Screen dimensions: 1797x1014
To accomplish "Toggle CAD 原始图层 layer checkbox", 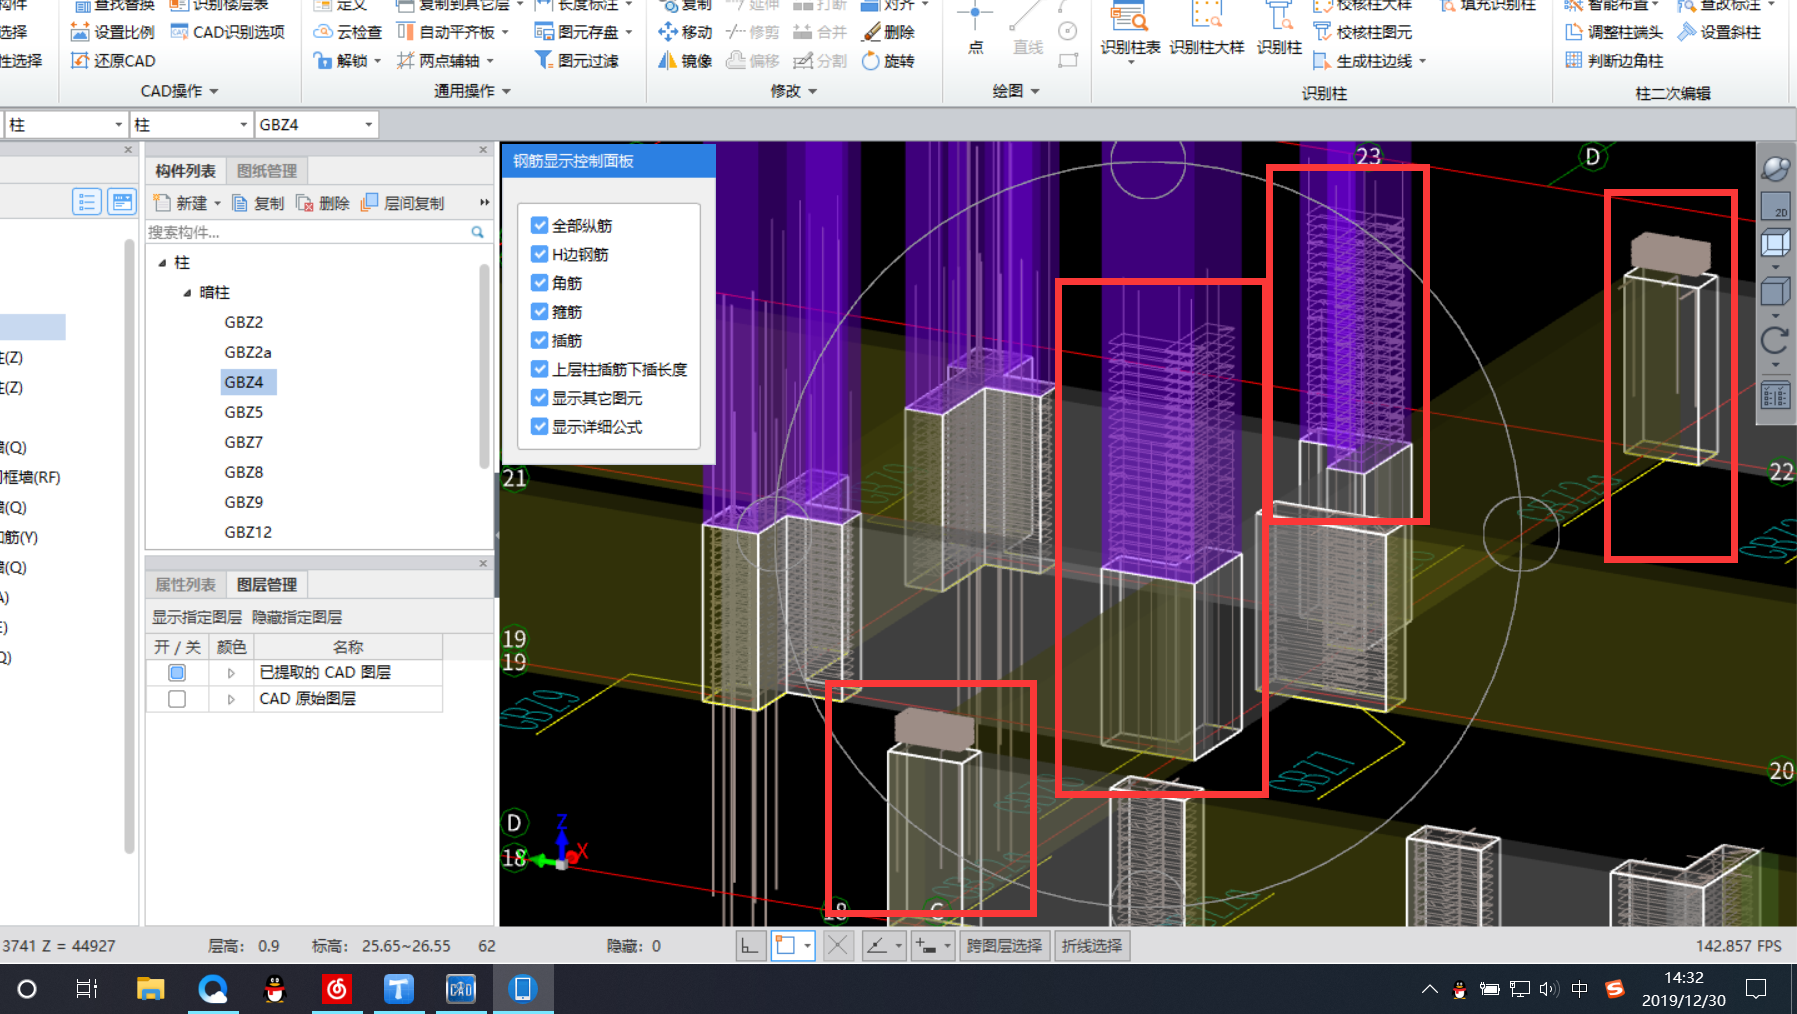I will pyautogui.click(x=177, y=699).
